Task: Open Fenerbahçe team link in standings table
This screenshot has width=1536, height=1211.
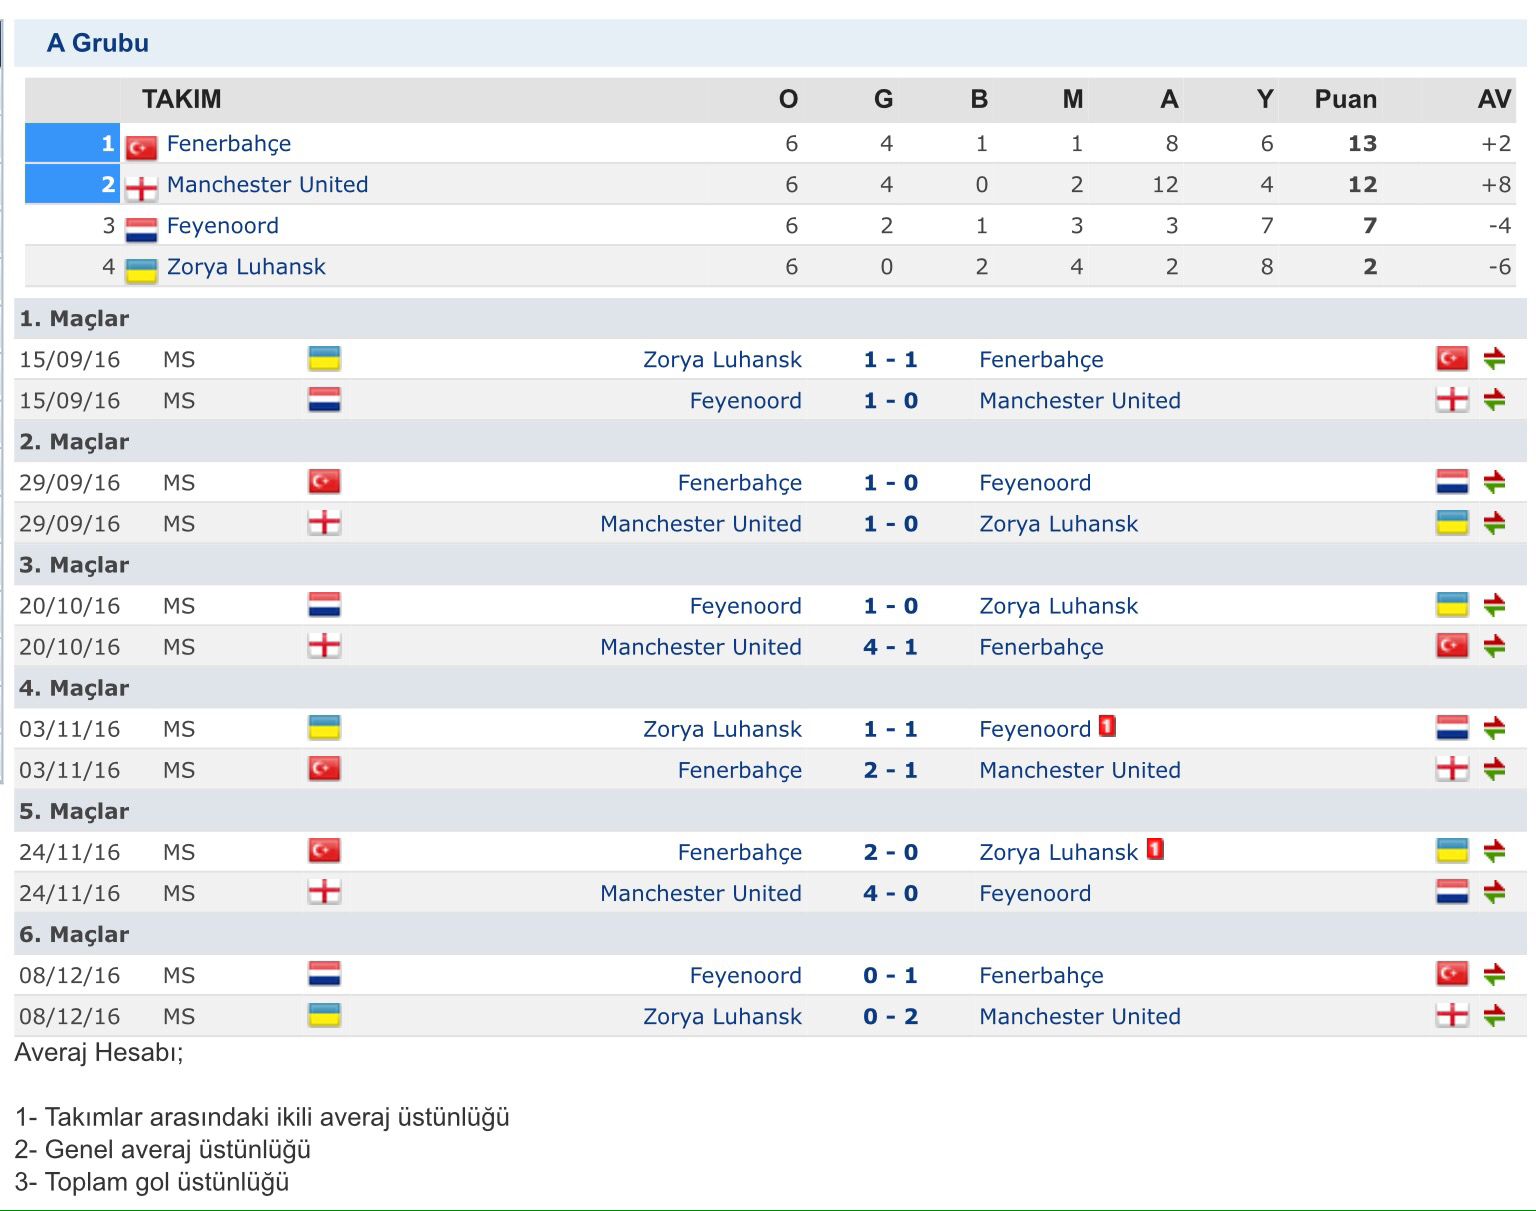Action: point(229,143)
